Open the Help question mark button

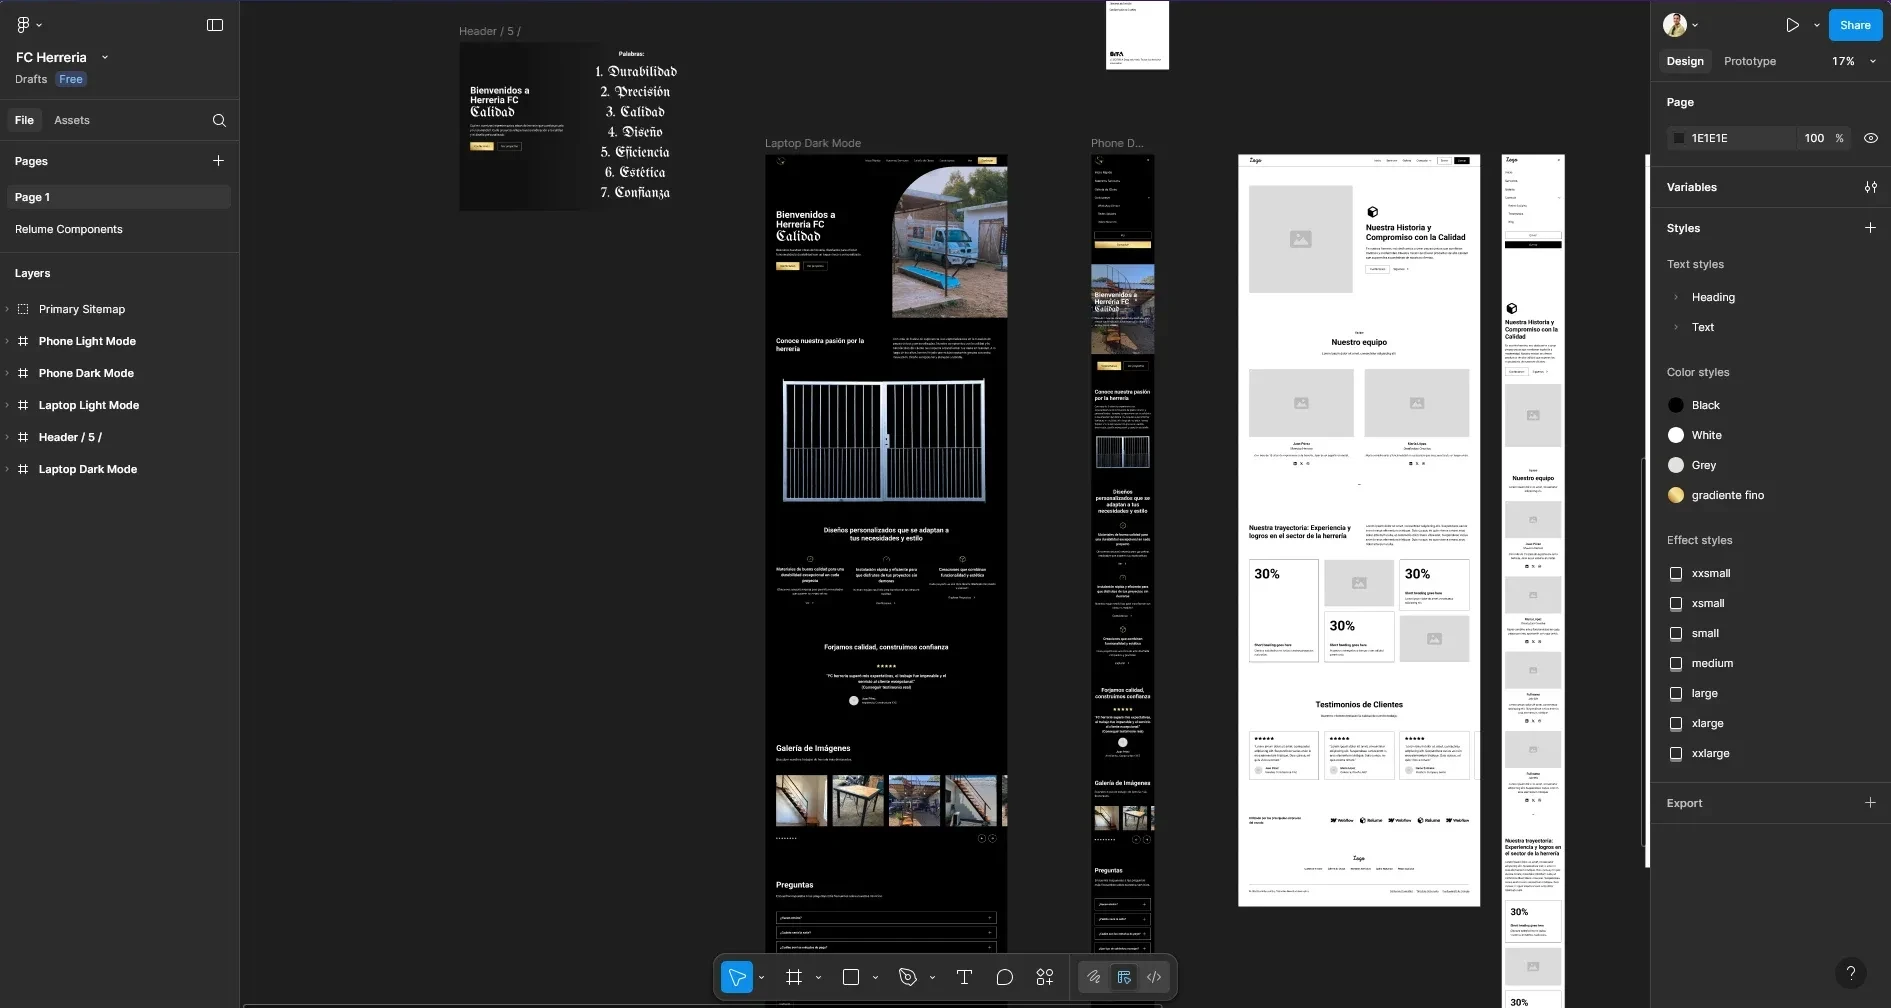1851,972
